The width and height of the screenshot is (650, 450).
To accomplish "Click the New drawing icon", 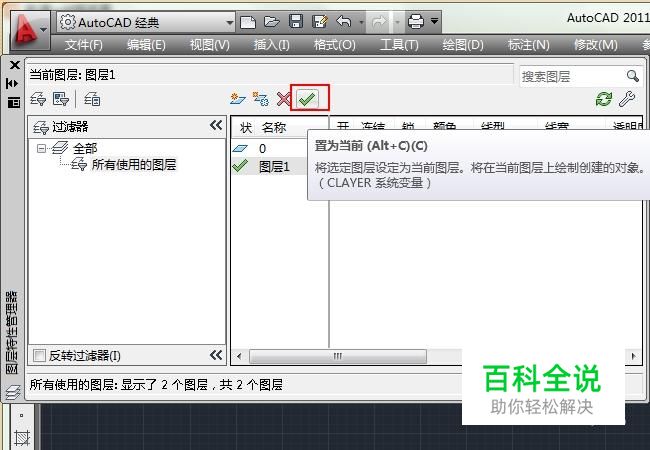I will (248, 22).
